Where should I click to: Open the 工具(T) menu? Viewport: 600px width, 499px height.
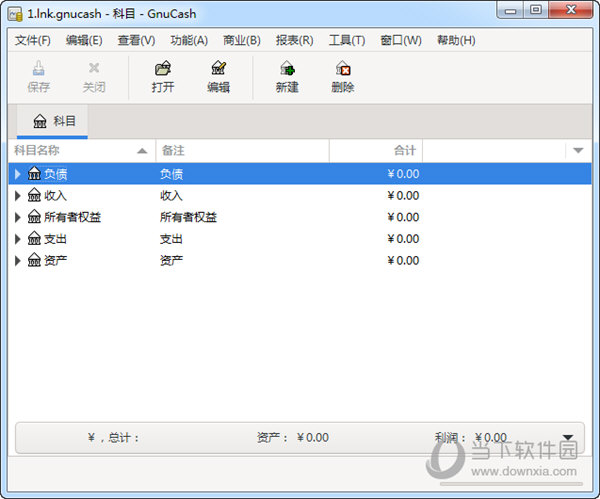pos(347,40)
